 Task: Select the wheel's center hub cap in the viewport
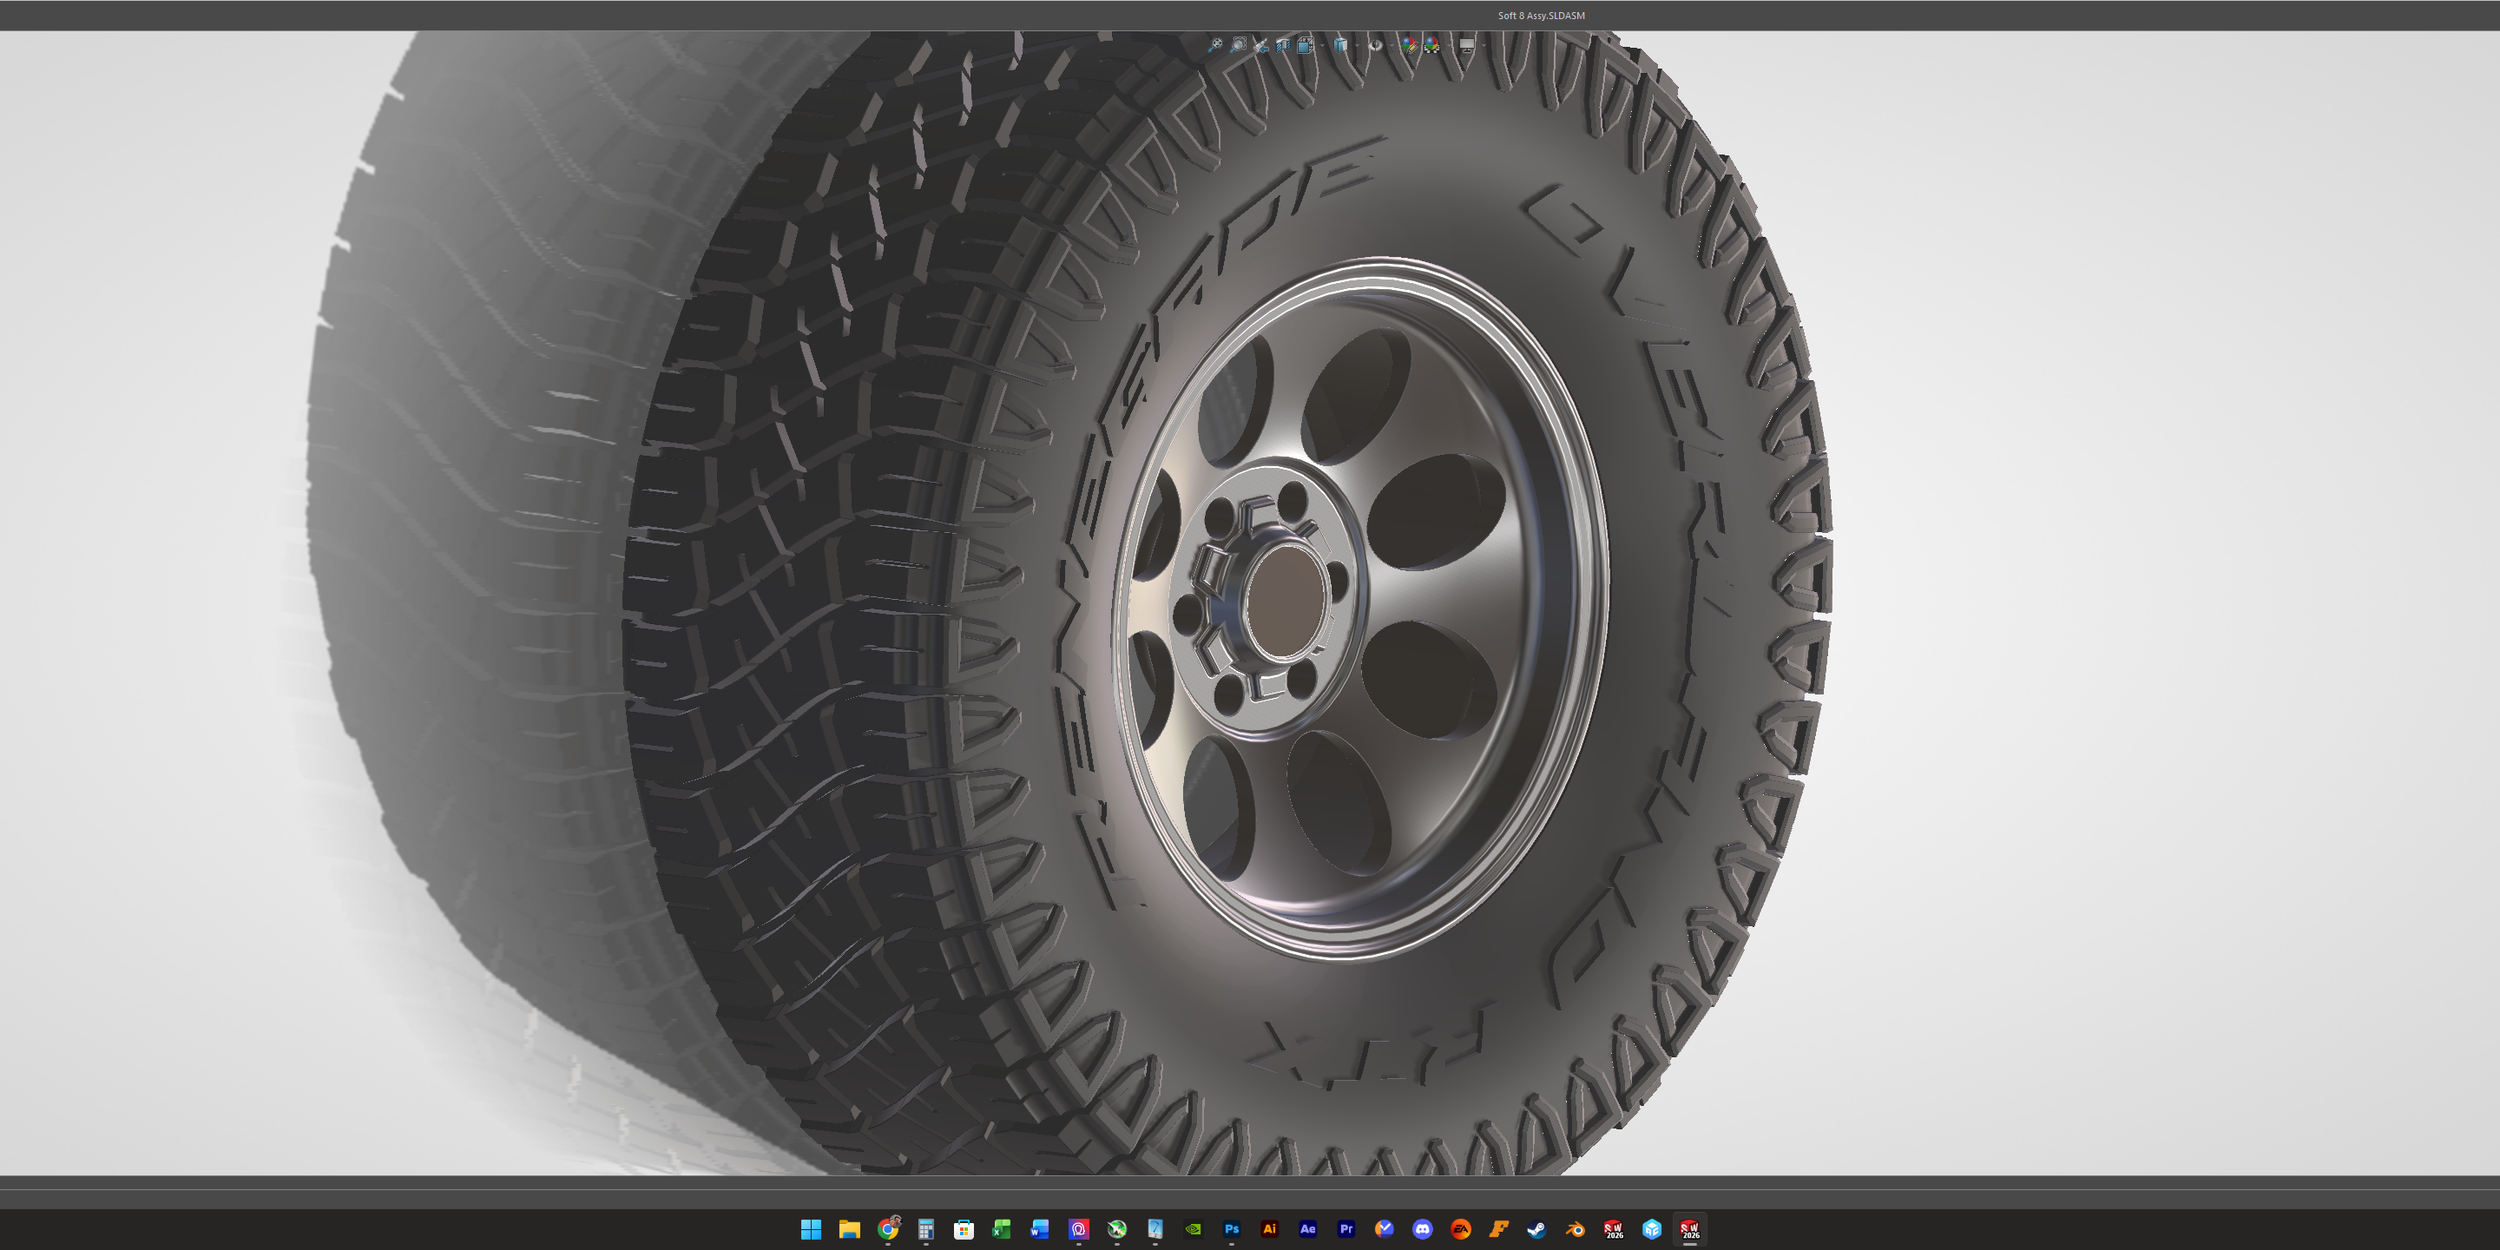click(1286, 600)
